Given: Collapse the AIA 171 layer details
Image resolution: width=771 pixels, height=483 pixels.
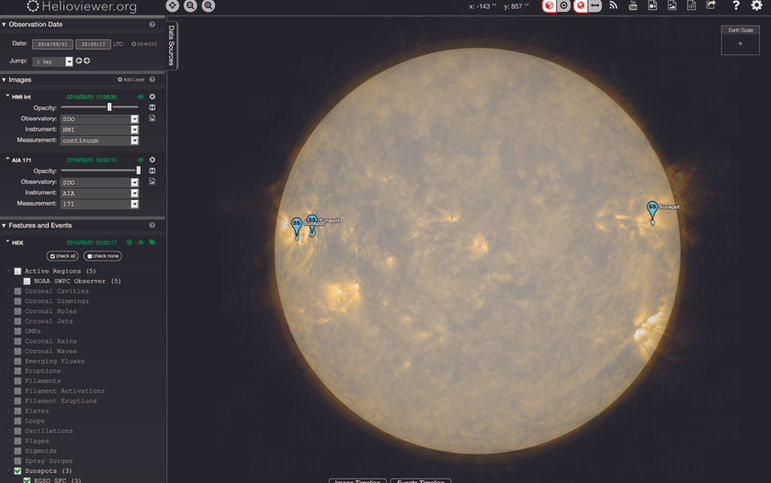Looking at the screenshot, I should (x=7, y=159).
